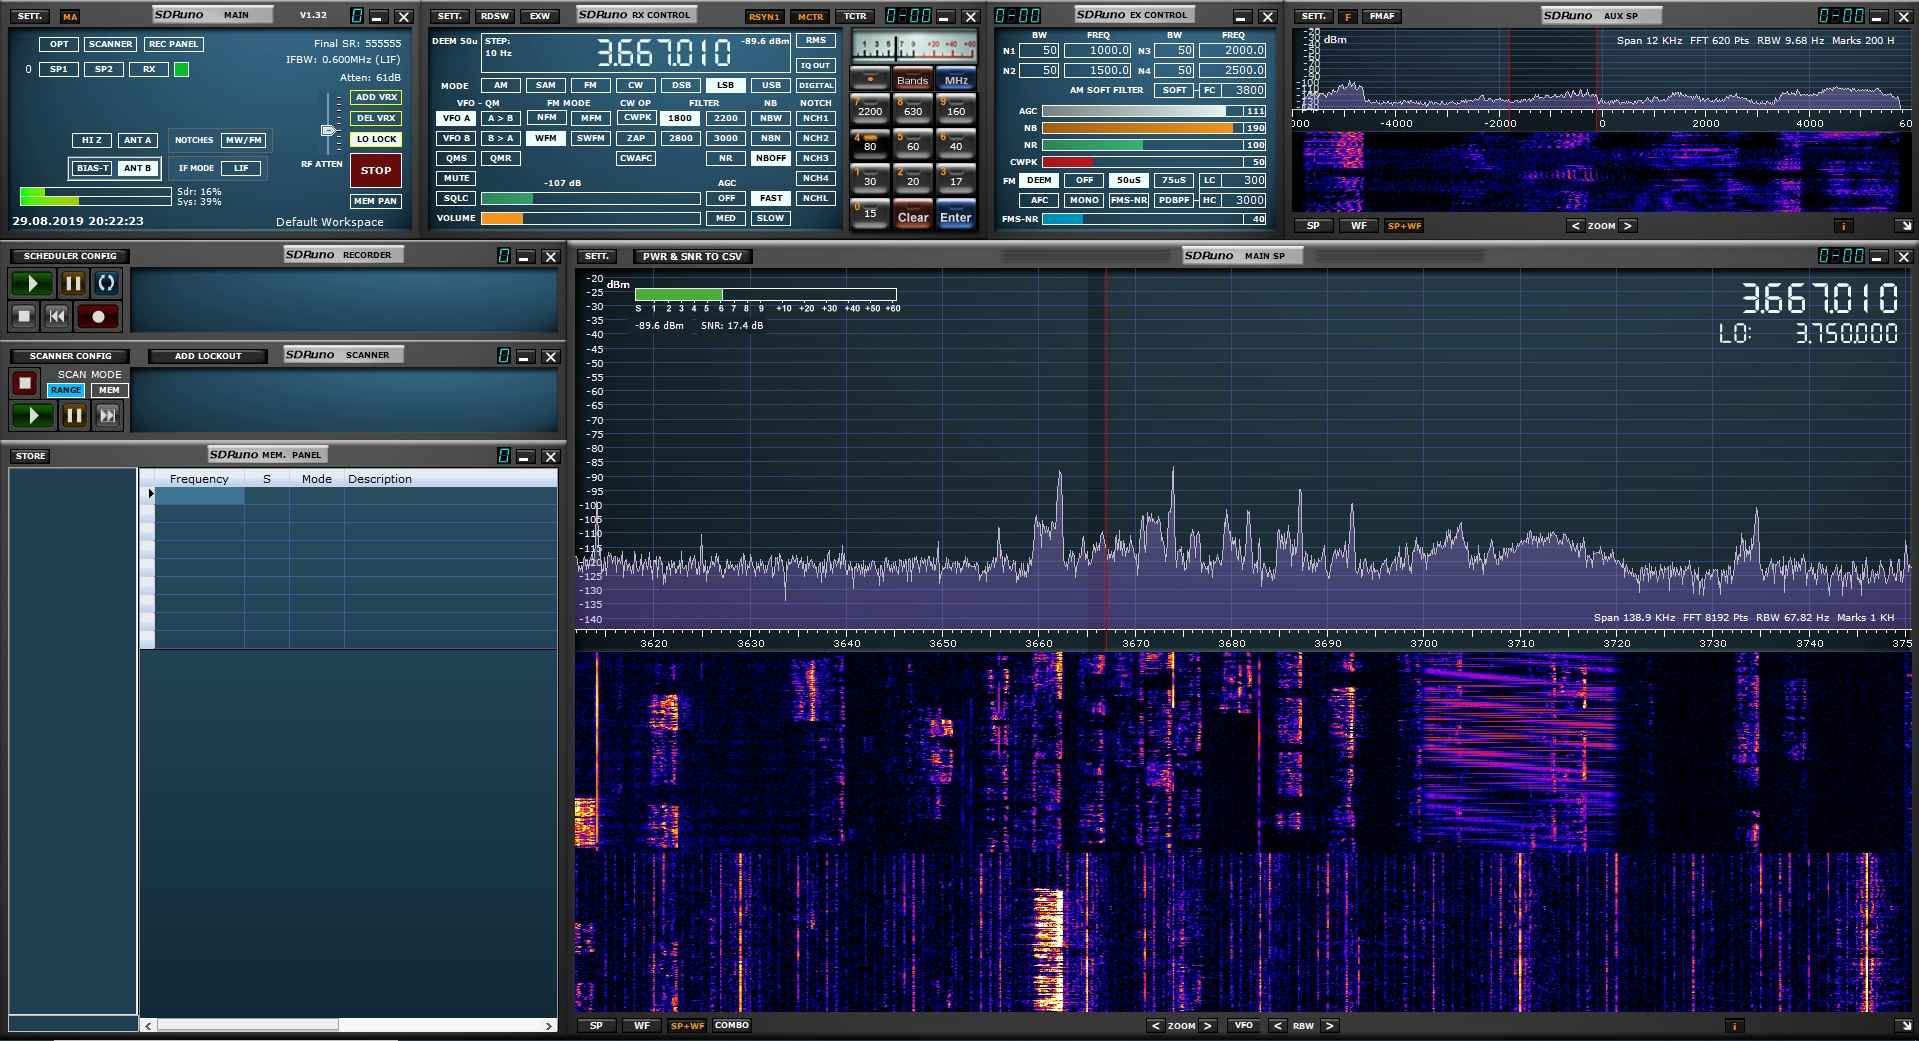Screen dimensions: 1919x1041
Task: Choose the Bands keypad selector
Action: 912,80
